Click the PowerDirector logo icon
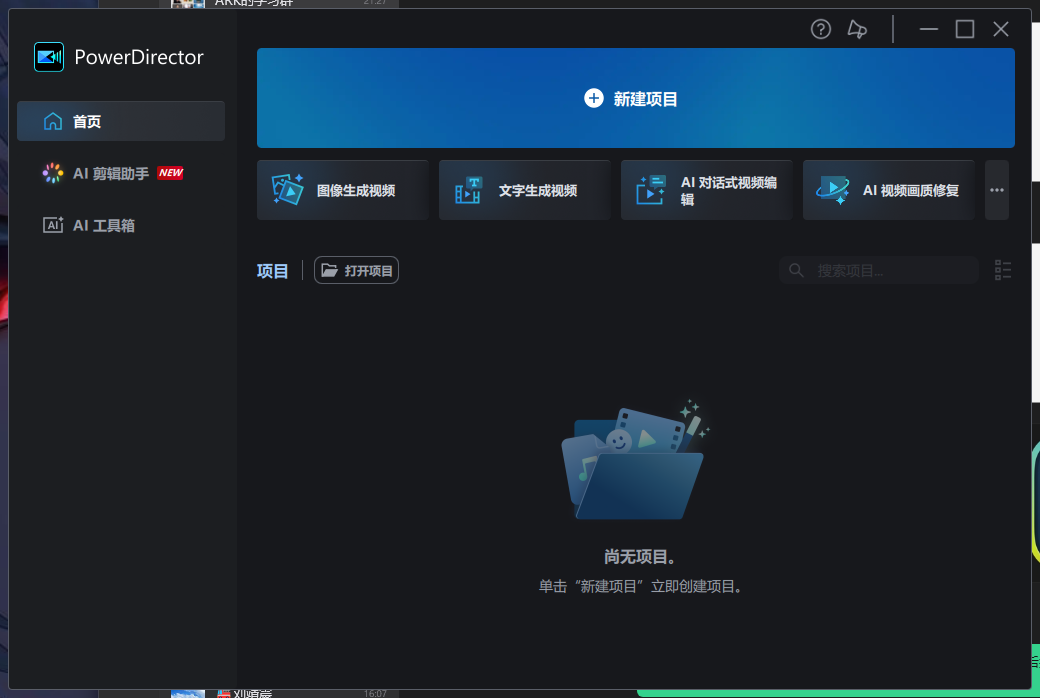Screen dimensions: 1040x698 click(49, 57)
